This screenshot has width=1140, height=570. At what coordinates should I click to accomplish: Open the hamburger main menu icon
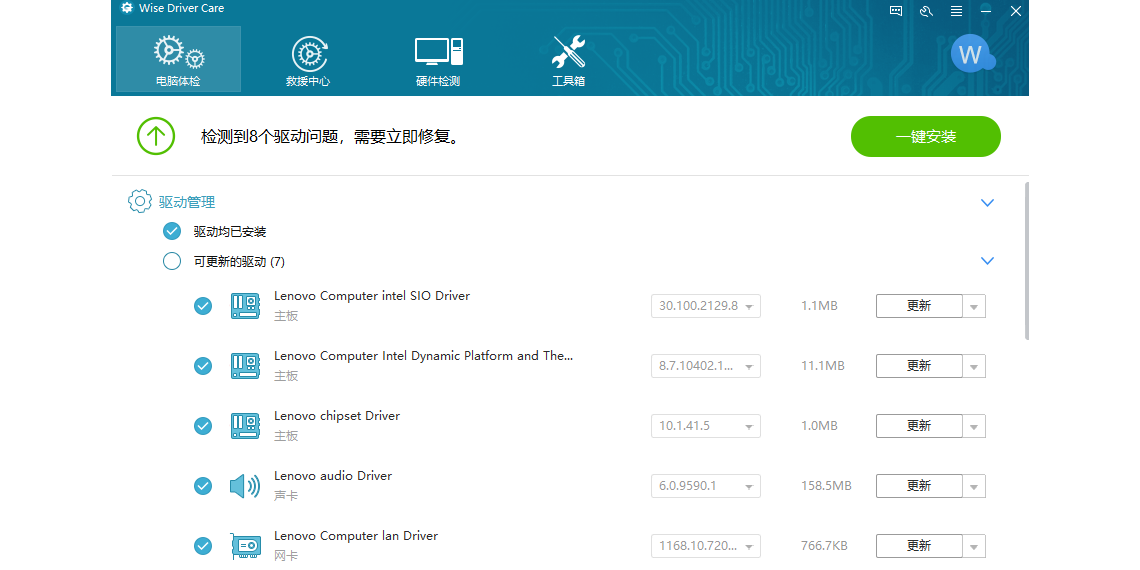[956, 11]
